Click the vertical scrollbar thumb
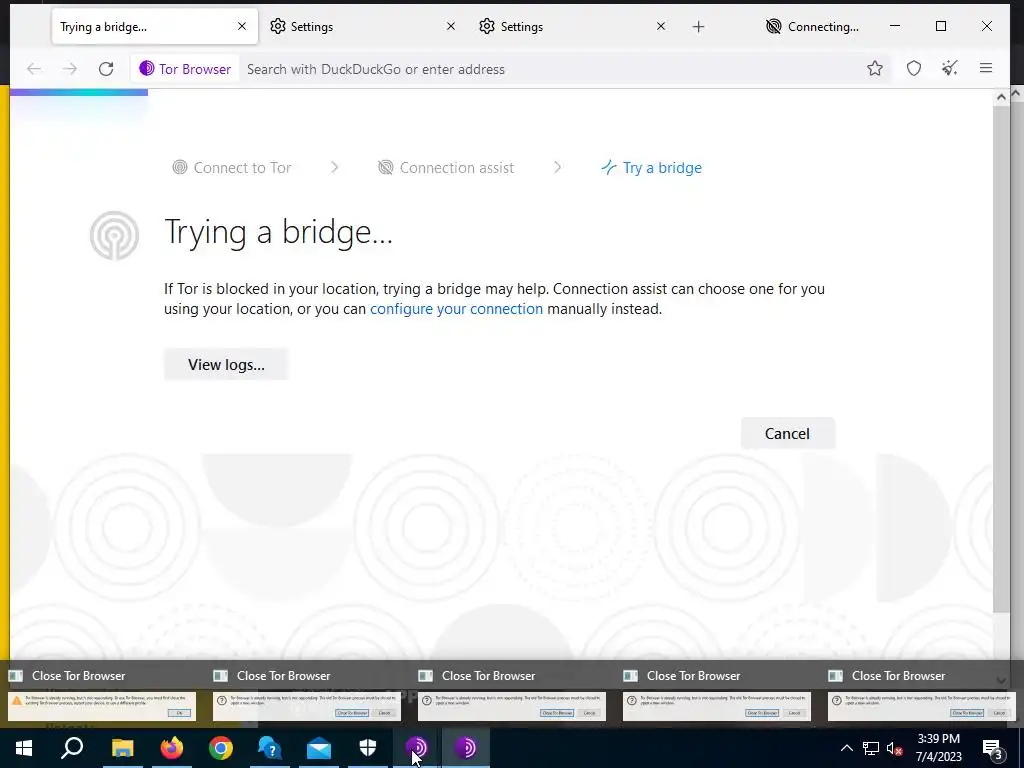Screen dimensions: 1024x768 [x=1000, y=359]
